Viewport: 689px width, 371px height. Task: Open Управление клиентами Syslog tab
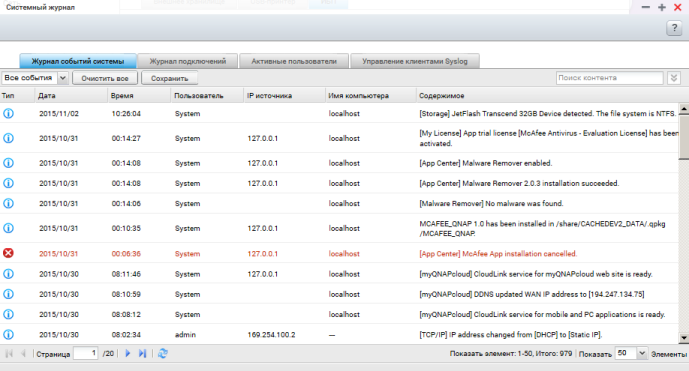pyautogui.click(x=415, y=61)
